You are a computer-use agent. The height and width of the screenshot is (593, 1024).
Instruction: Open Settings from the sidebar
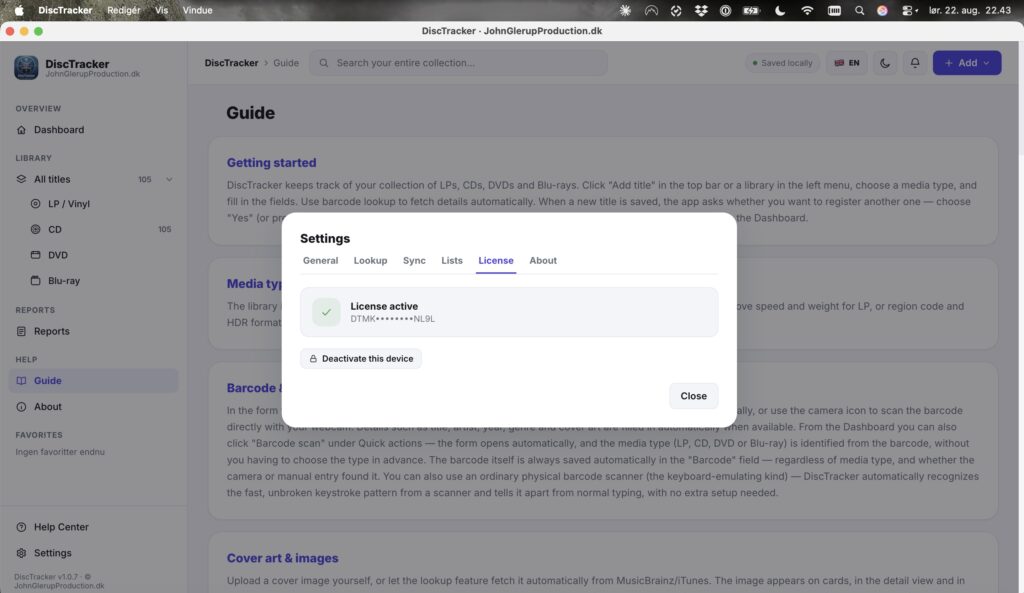pos(93,553)
